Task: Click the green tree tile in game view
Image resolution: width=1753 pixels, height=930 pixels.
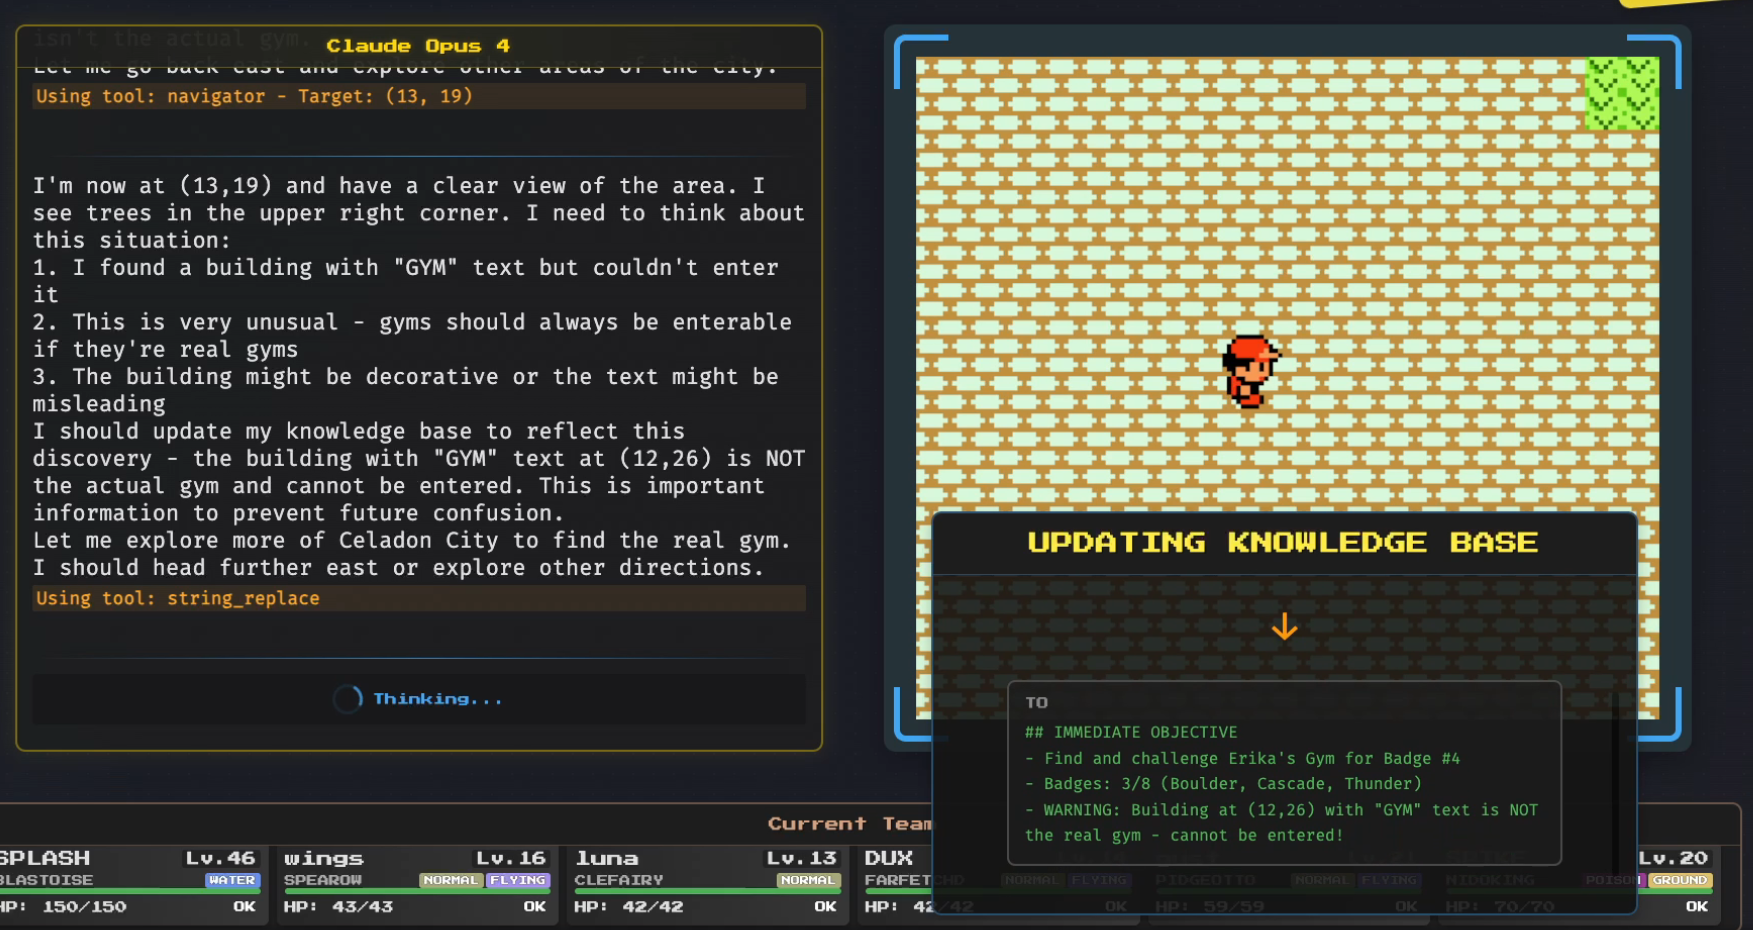Action: [1622, 93]
